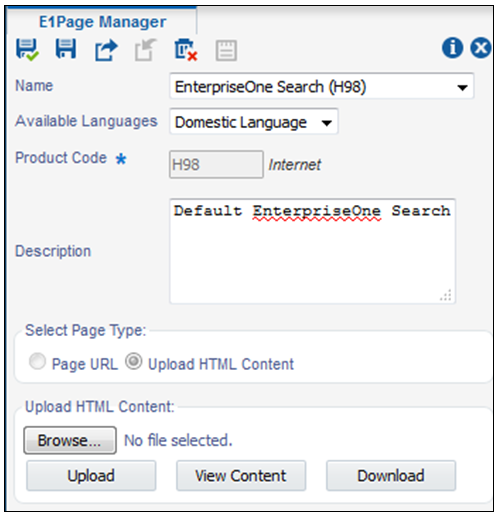The width and height of the screenshot is (499, 516).
Task: Click the Product Code field containing H98
Action: tap(216, 164)
